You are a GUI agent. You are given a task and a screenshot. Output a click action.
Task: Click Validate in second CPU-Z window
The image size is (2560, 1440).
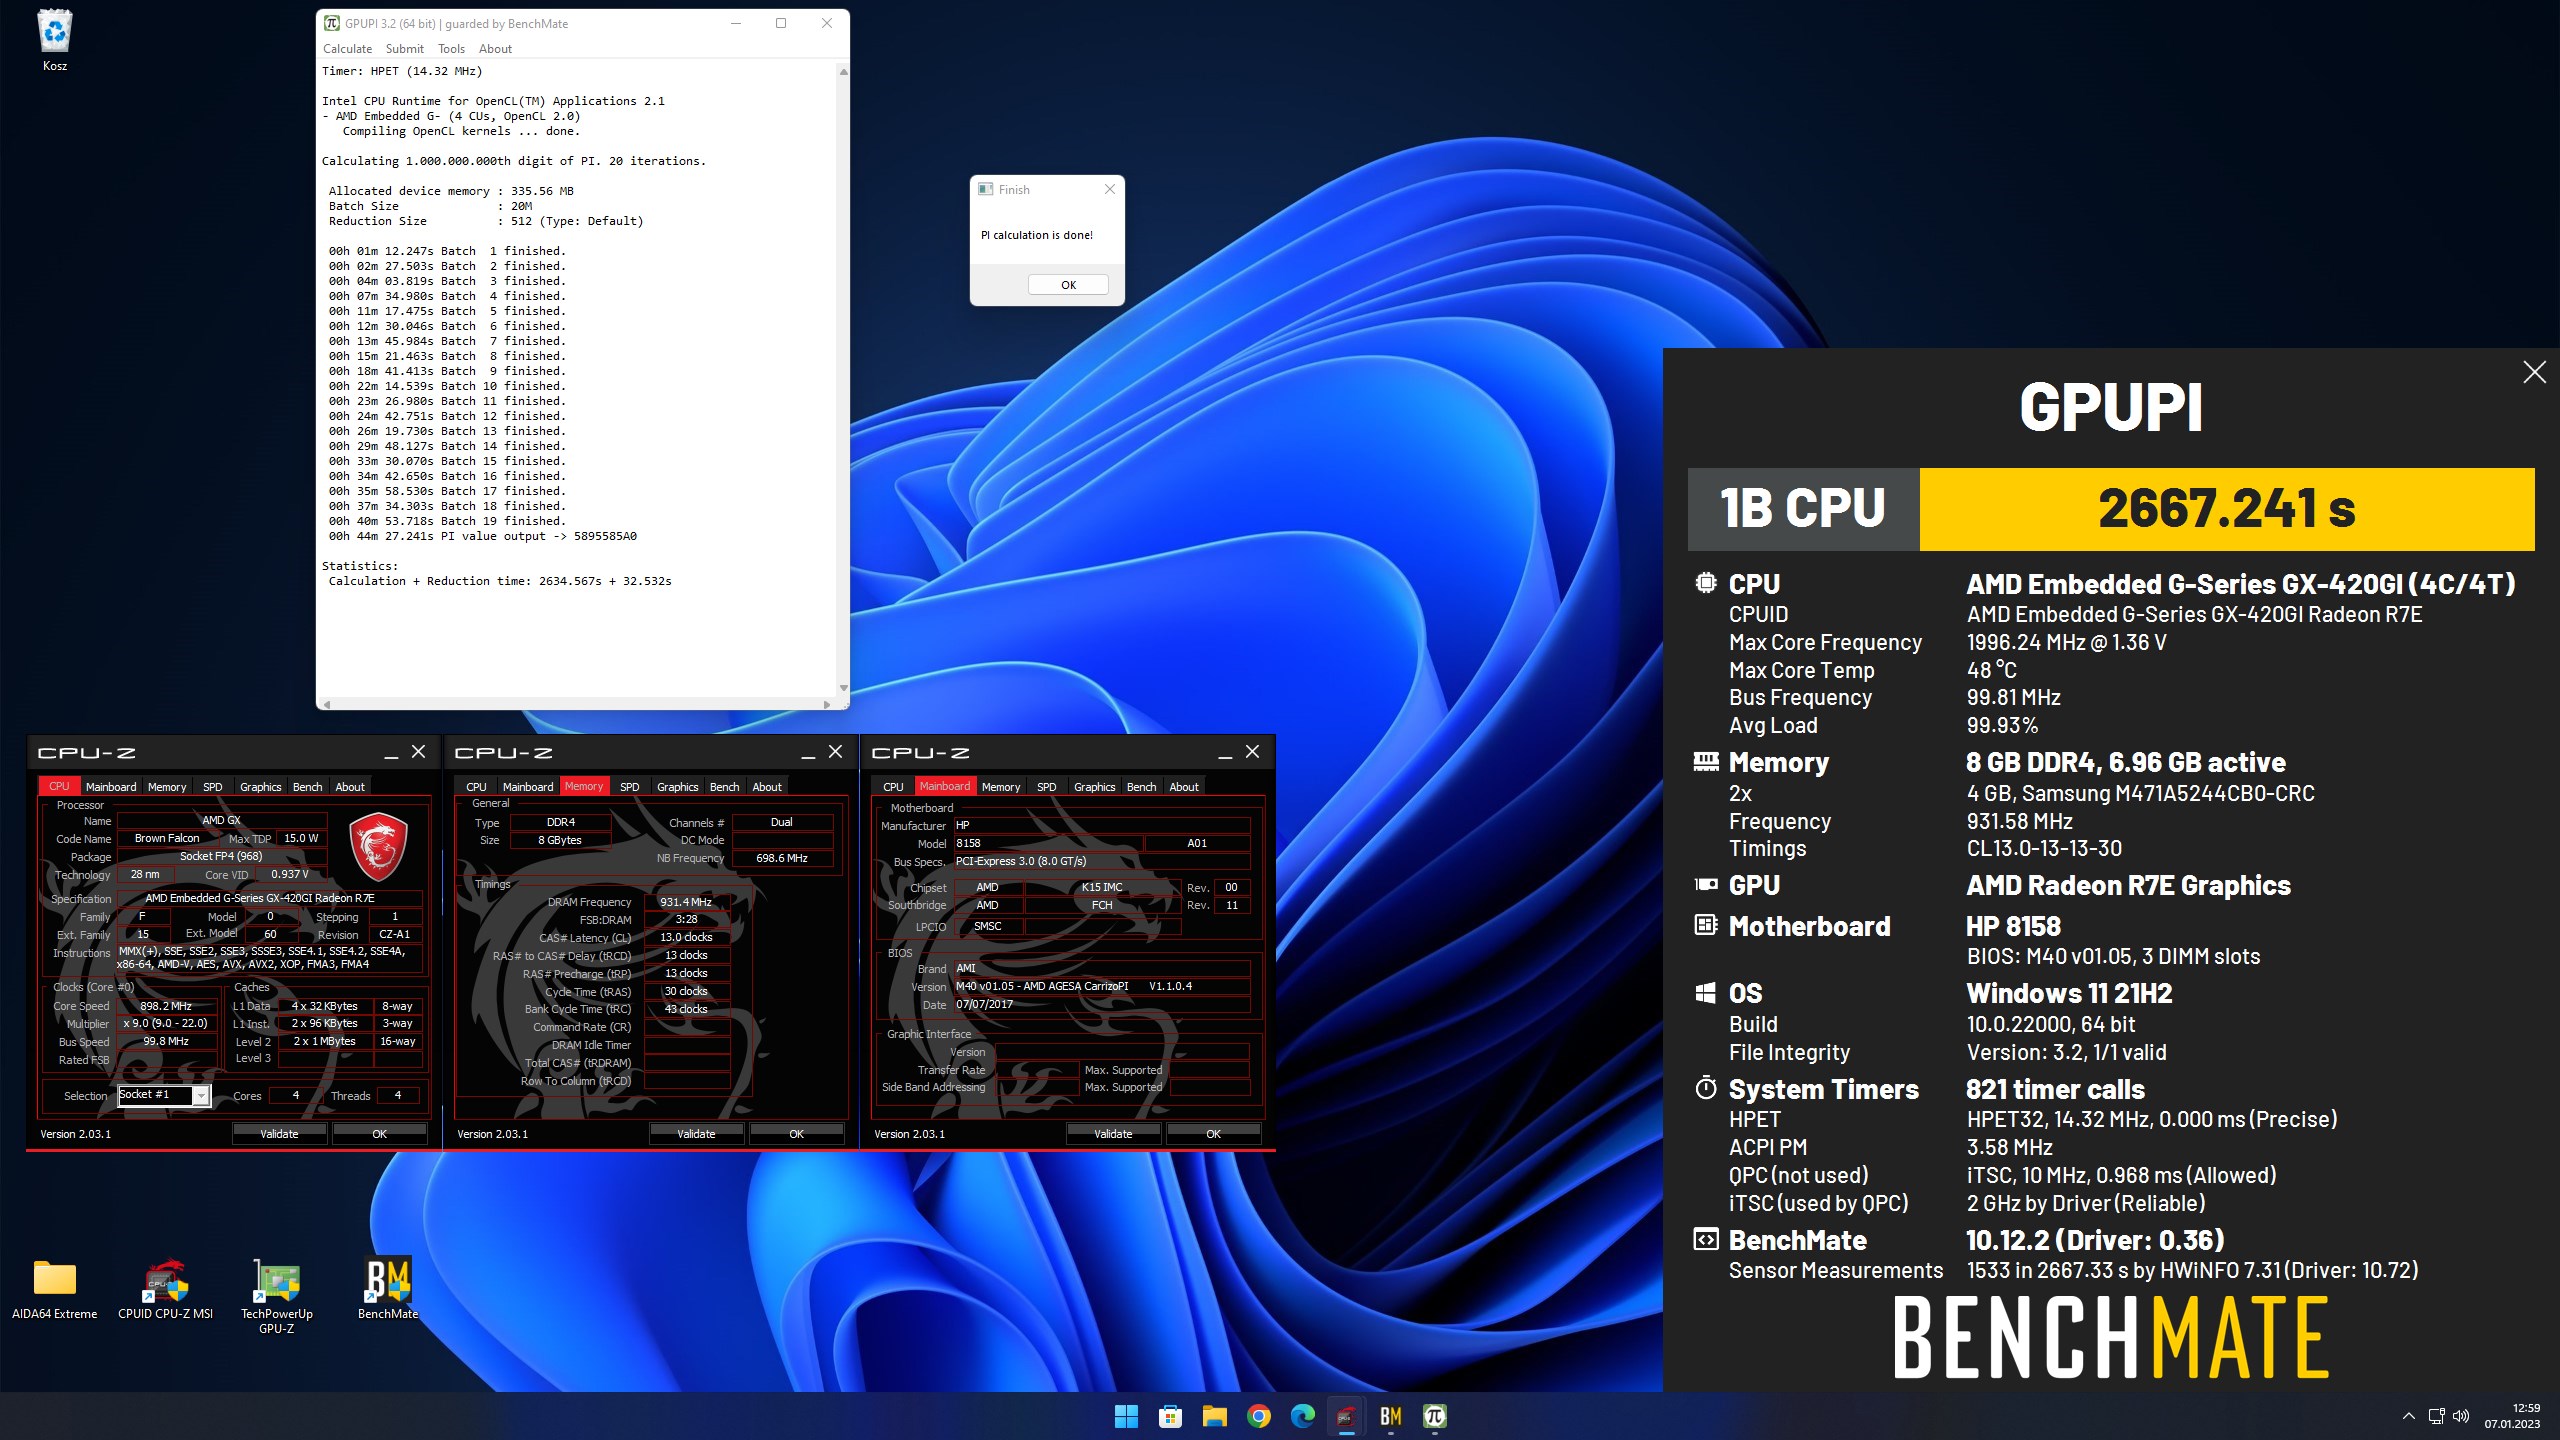[x=696, y=1134]
